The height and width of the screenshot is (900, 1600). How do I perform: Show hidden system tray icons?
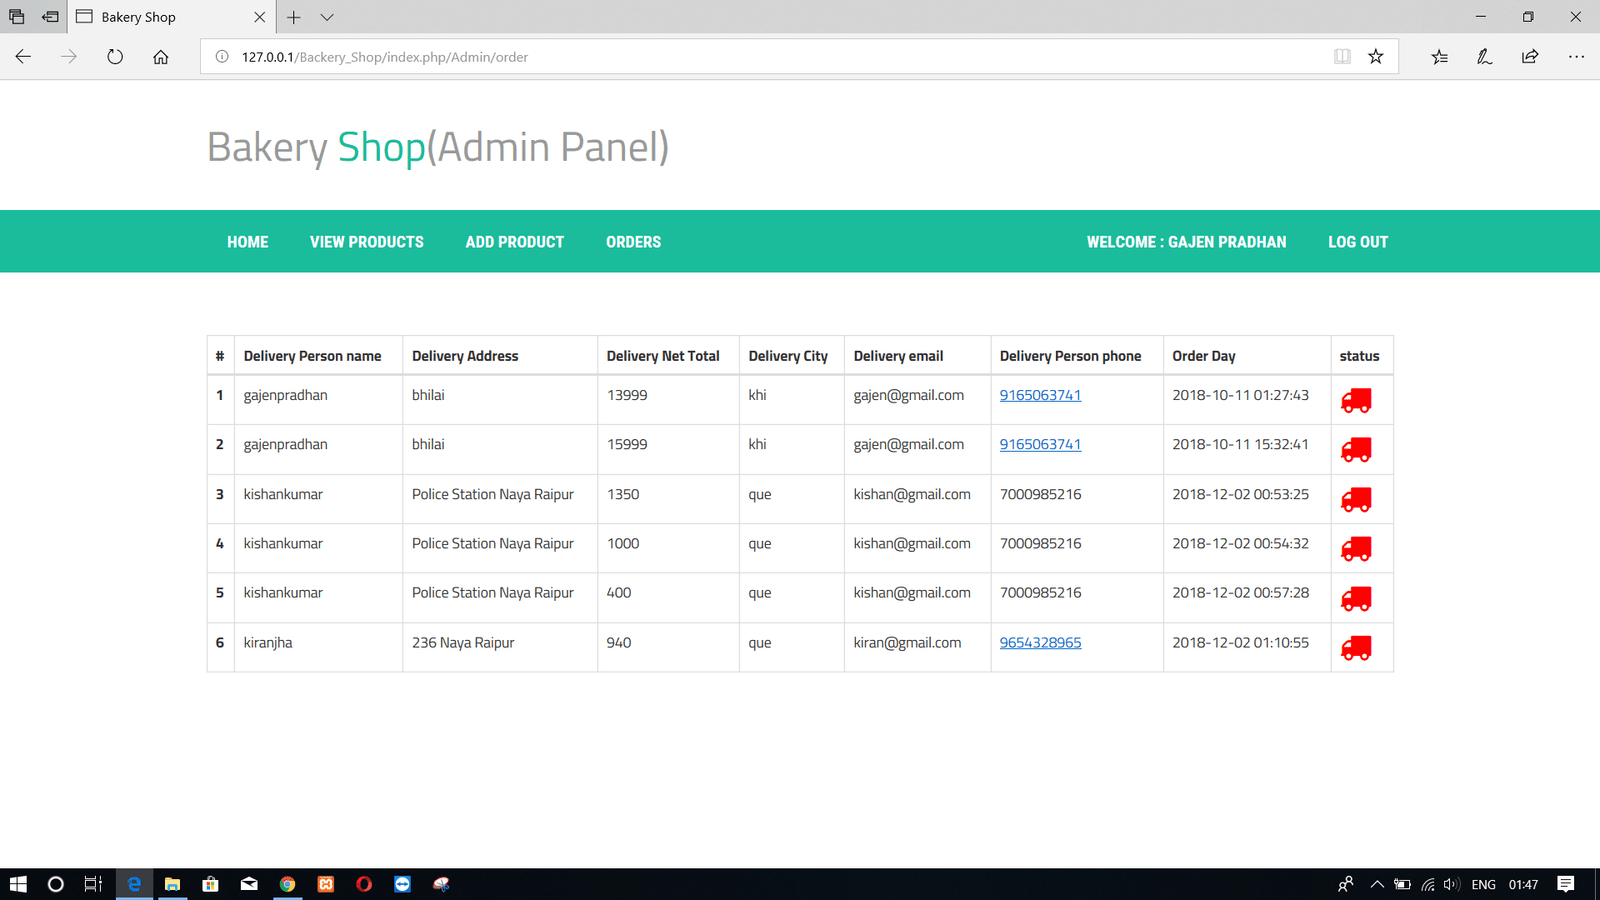click(1377, 884)
